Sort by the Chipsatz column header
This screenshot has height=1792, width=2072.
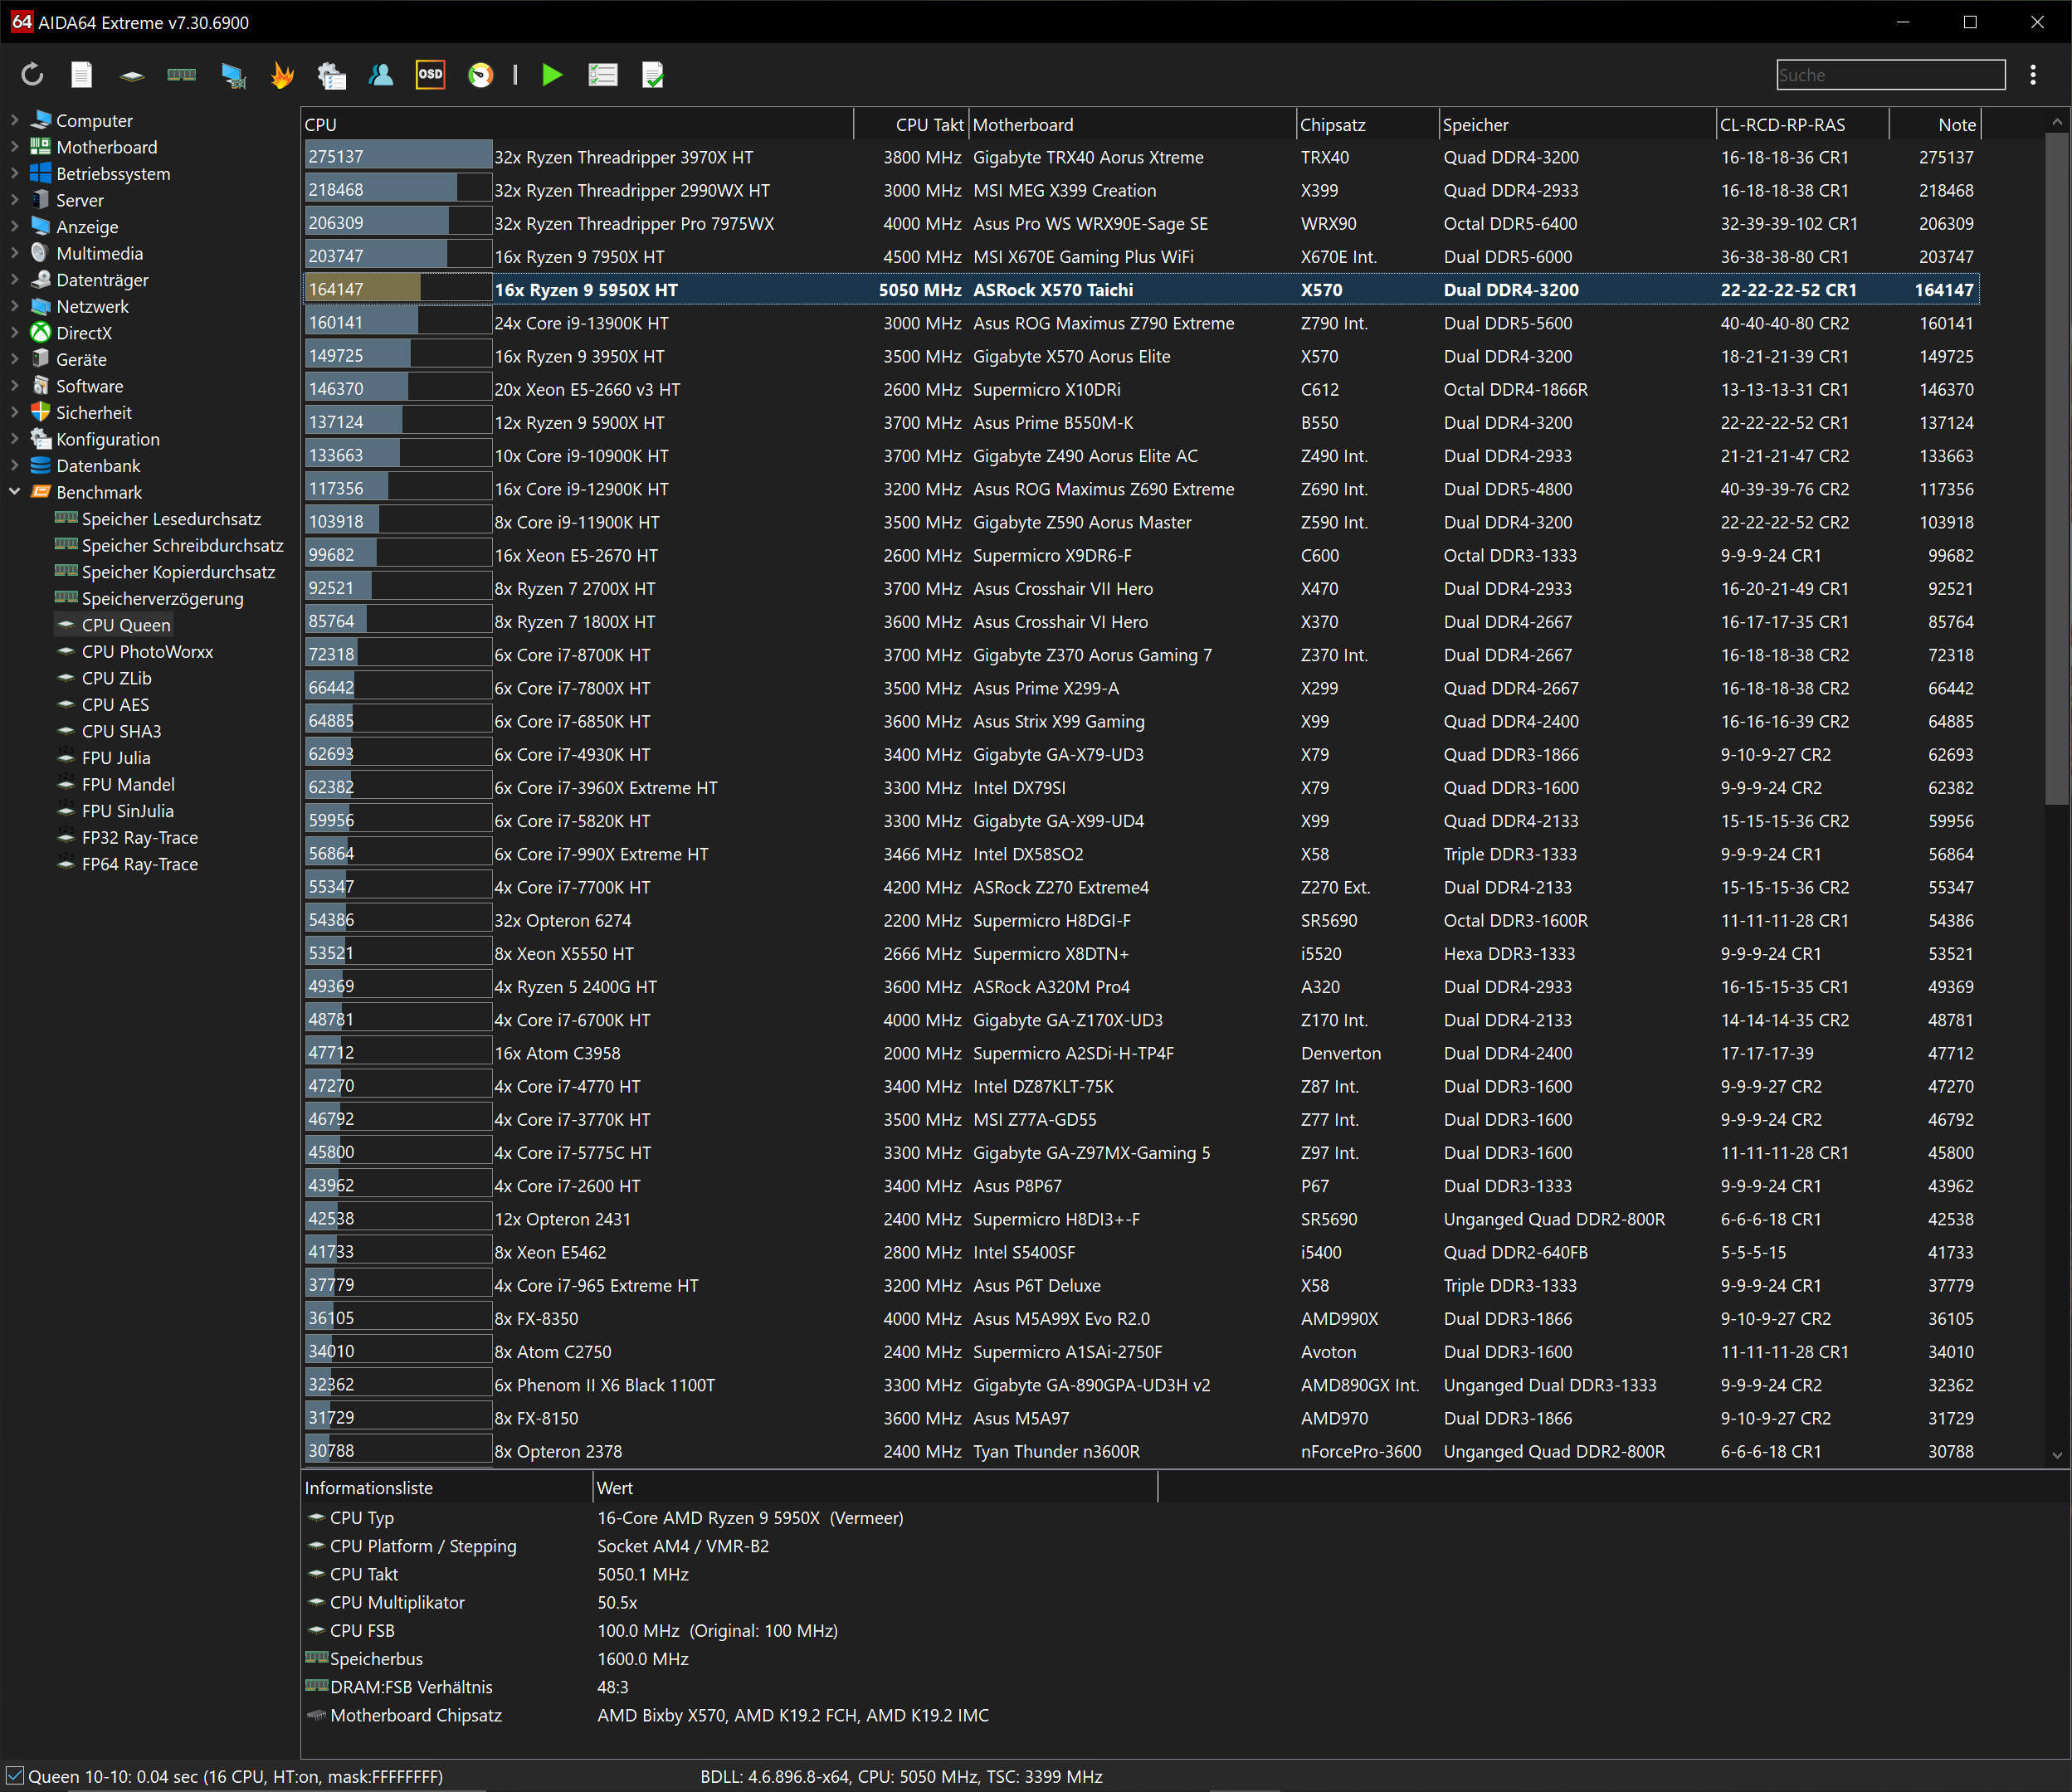[x=1367, y=124]
